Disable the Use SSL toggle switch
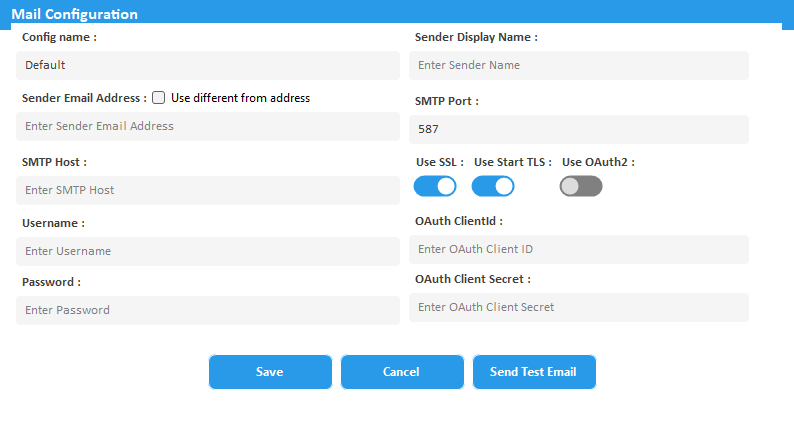The height and width of the screenshot is (447, 794). click(x=435, y=186)
